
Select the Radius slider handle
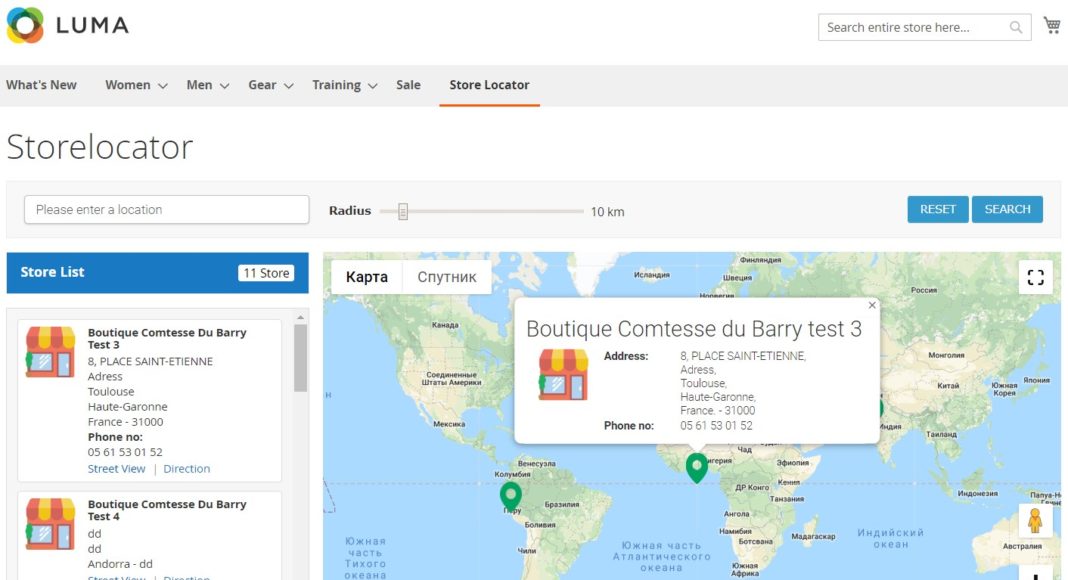click(403, 212)
